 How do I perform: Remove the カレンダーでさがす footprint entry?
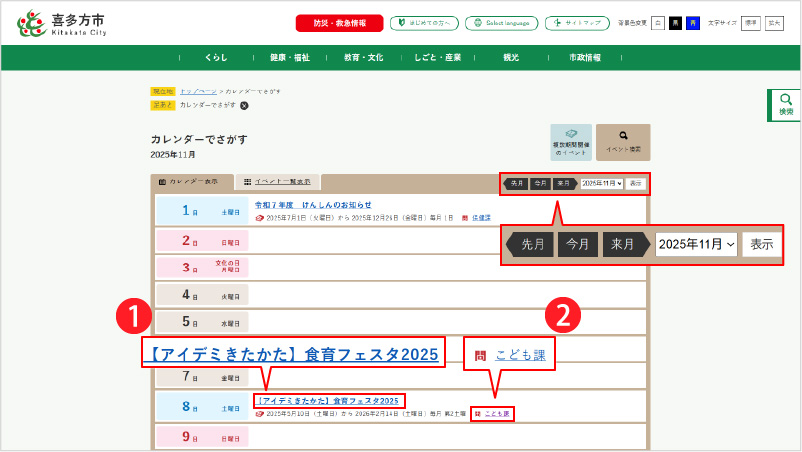point(244,106)
